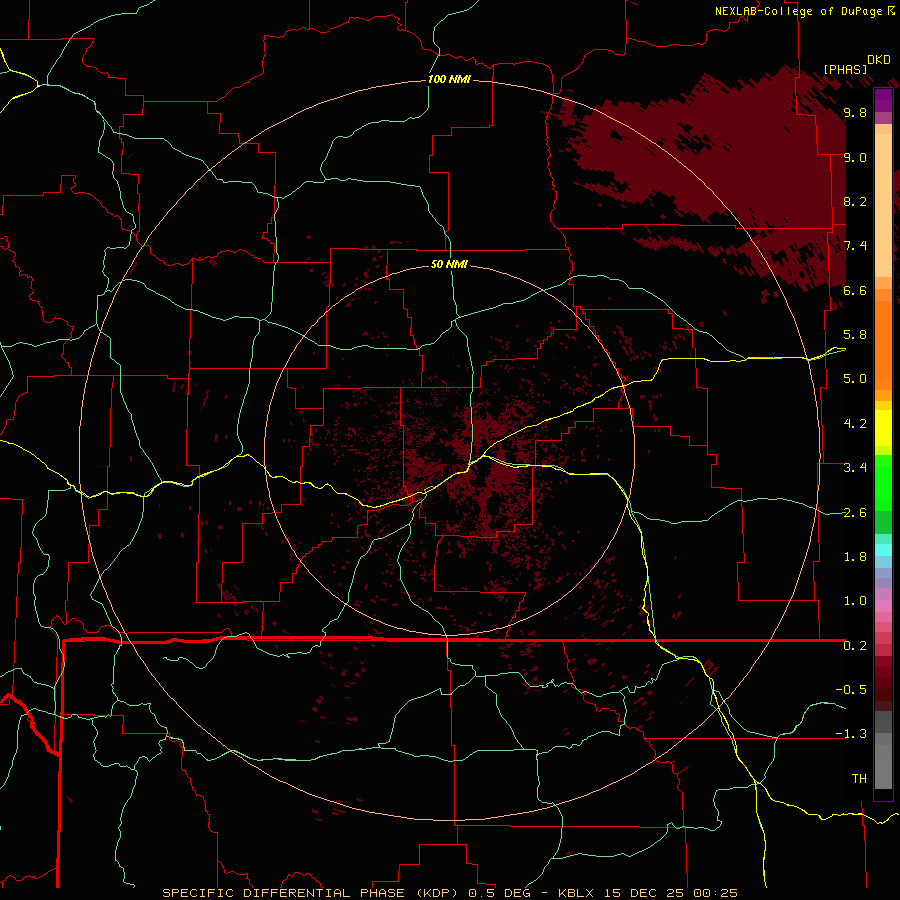Click the KBLX radar site identifier text

point(577,893)
